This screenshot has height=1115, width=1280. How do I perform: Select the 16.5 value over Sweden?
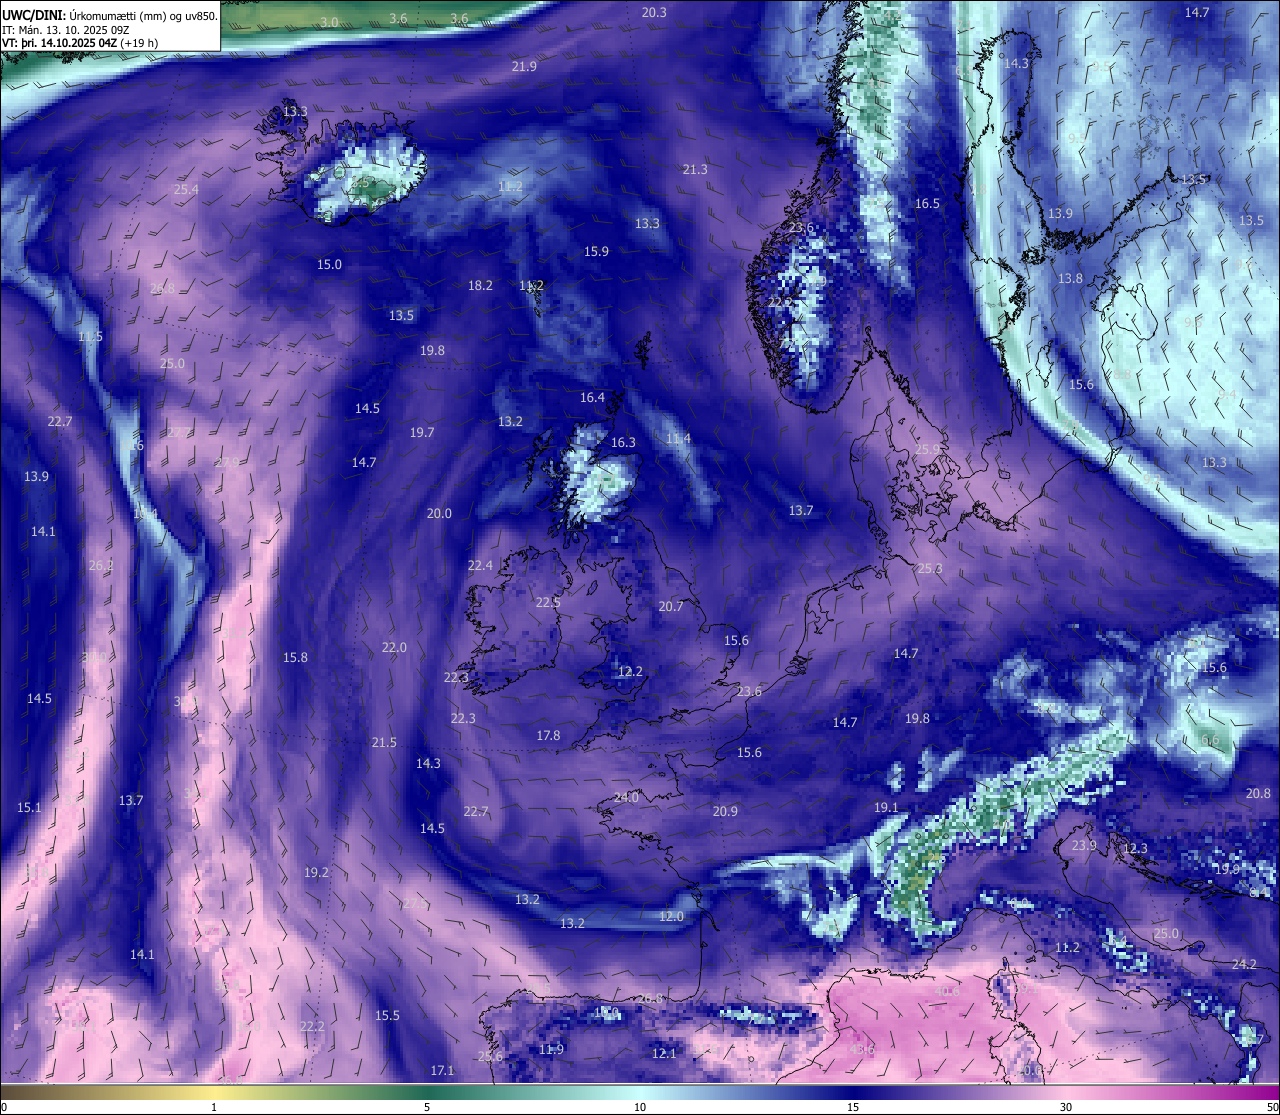(928, 203)
